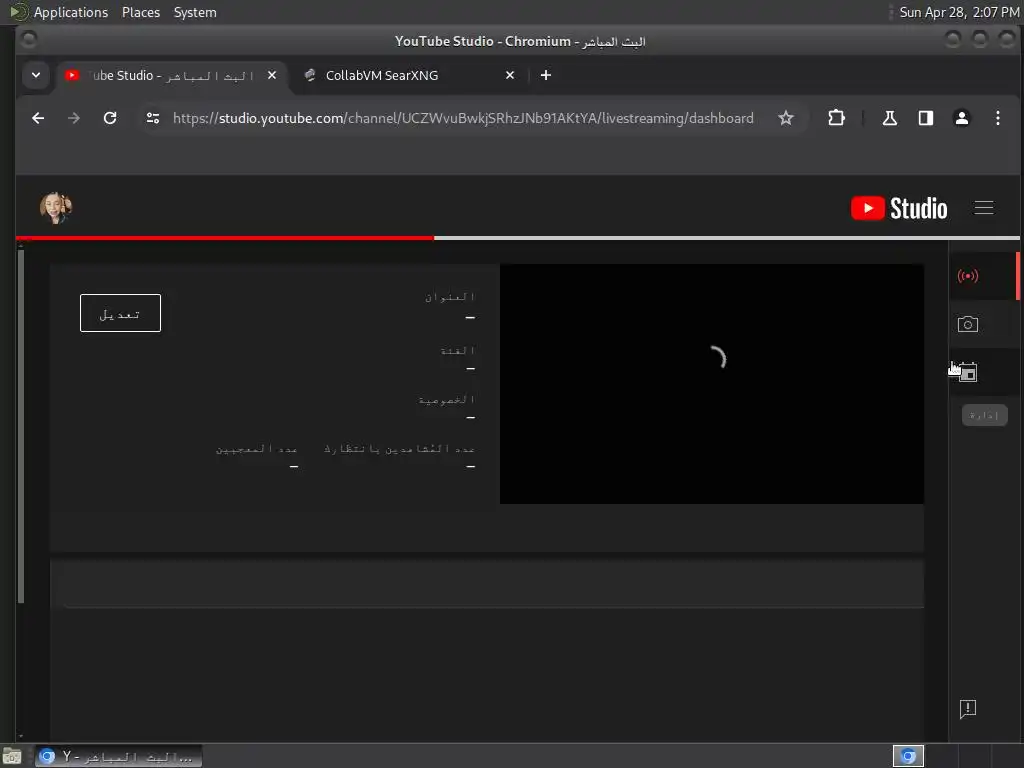Open the Extensions puzzle icon

coord(836,118)
